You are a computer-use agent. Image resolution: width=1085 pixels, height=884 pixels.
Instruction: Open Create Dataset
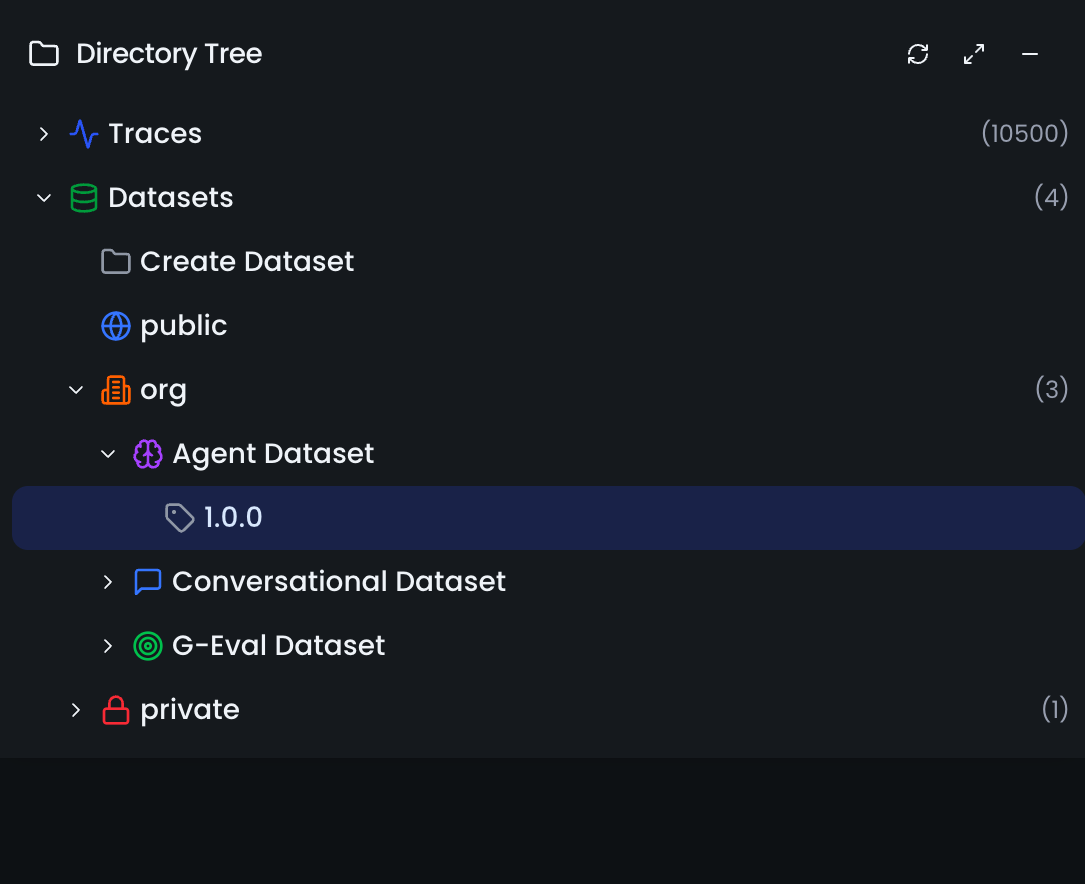pyautogui.click(x=247, y=262)
